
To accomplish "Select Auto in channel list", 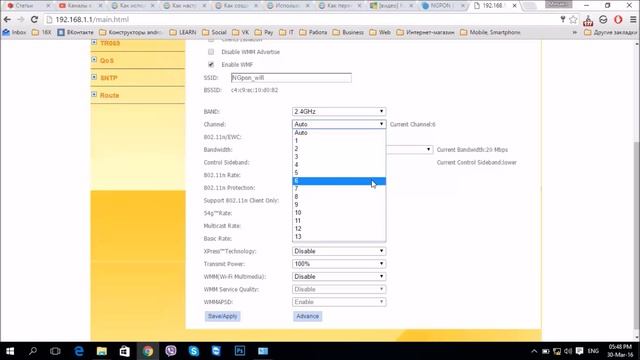I will click(339, 133).
